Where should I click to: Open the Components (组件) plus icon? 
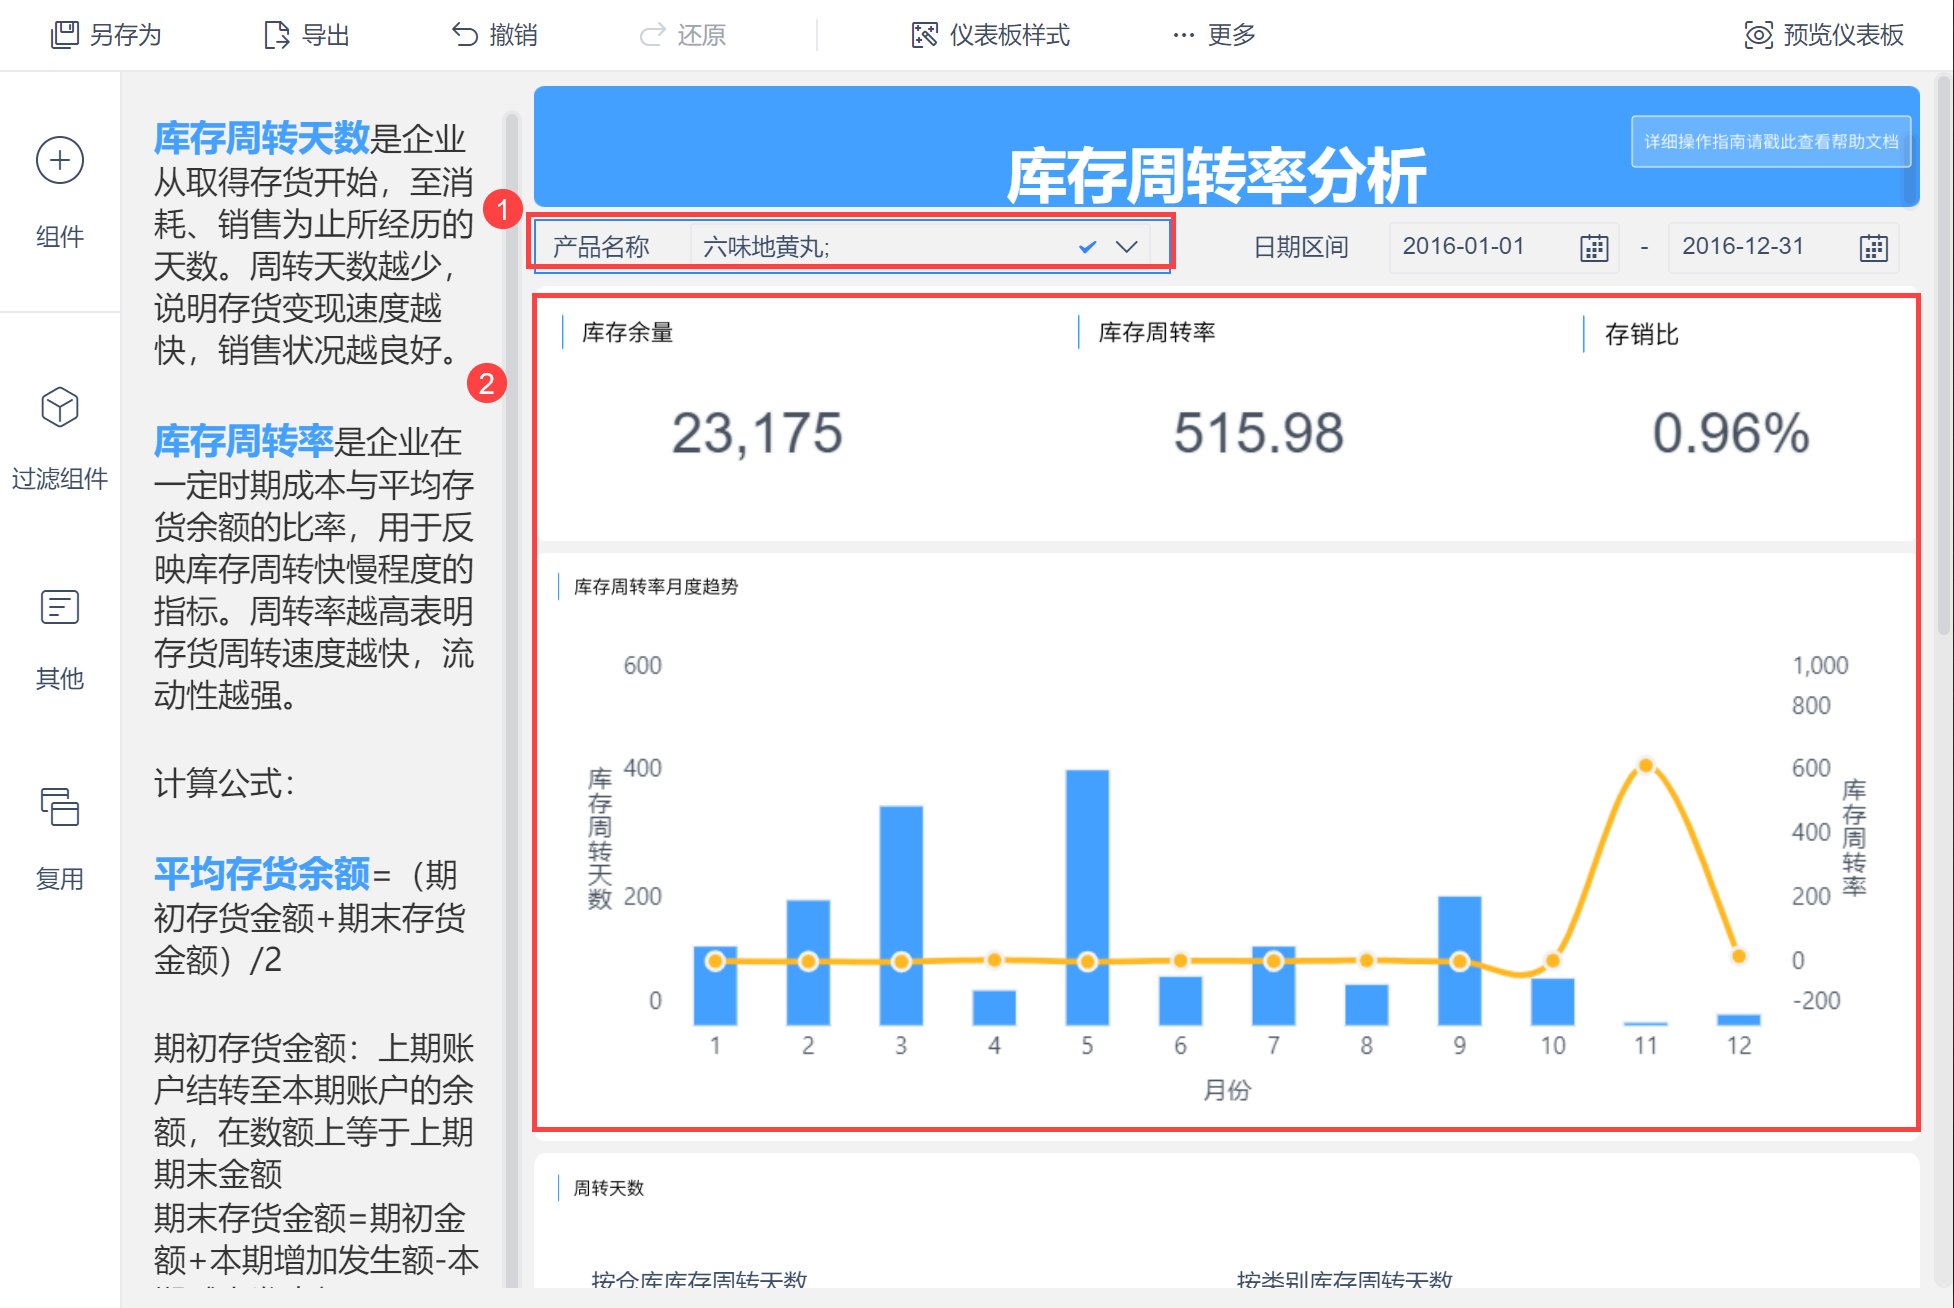[x=60, y=161]
